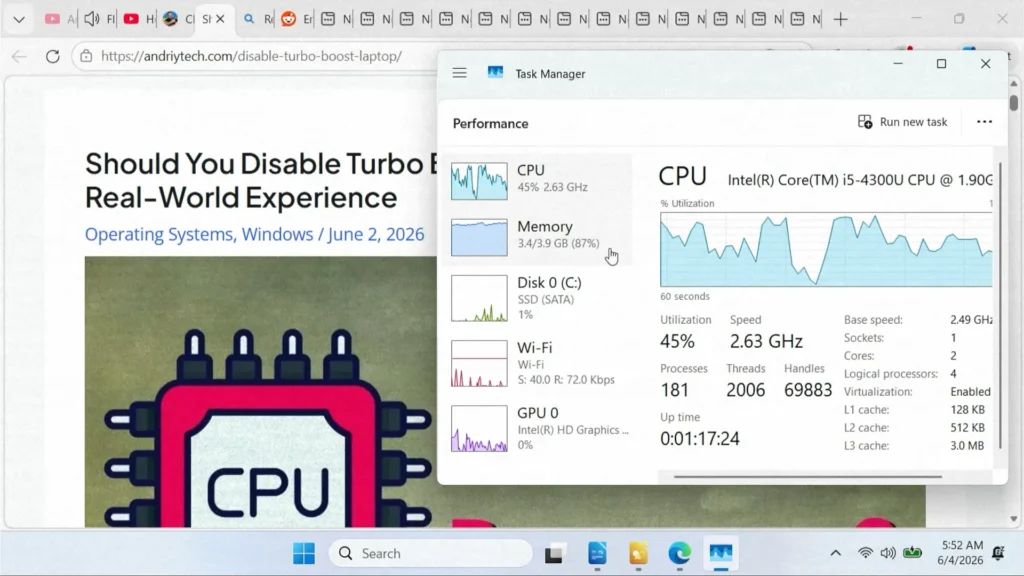Click the Task Manager title bar app icon
This screenshot has height=576, width=1024.
coord(495,72)
